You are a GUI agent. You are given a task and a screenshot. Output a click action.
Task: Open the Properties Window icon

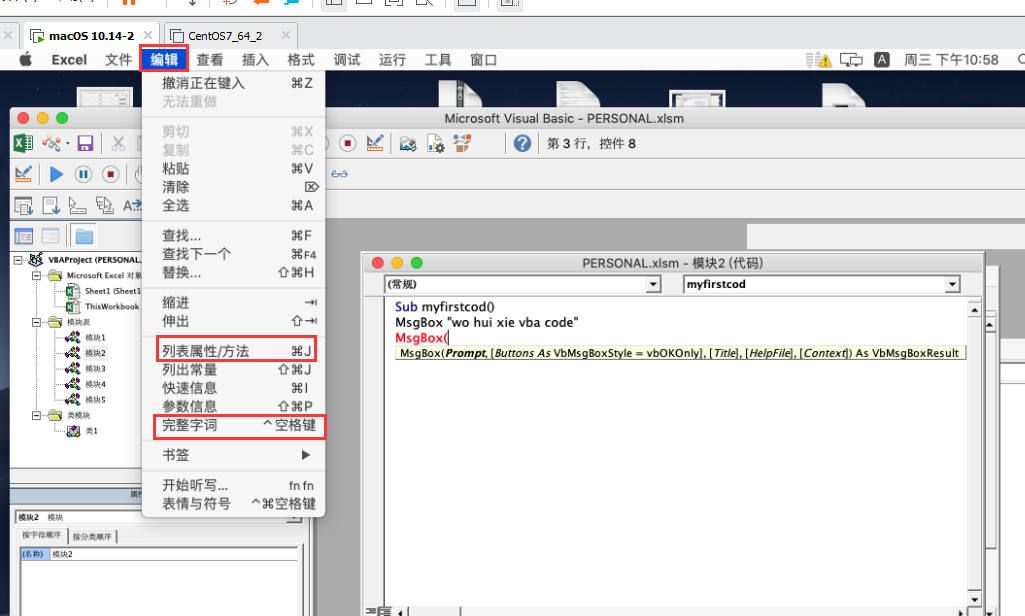(435, 143)
